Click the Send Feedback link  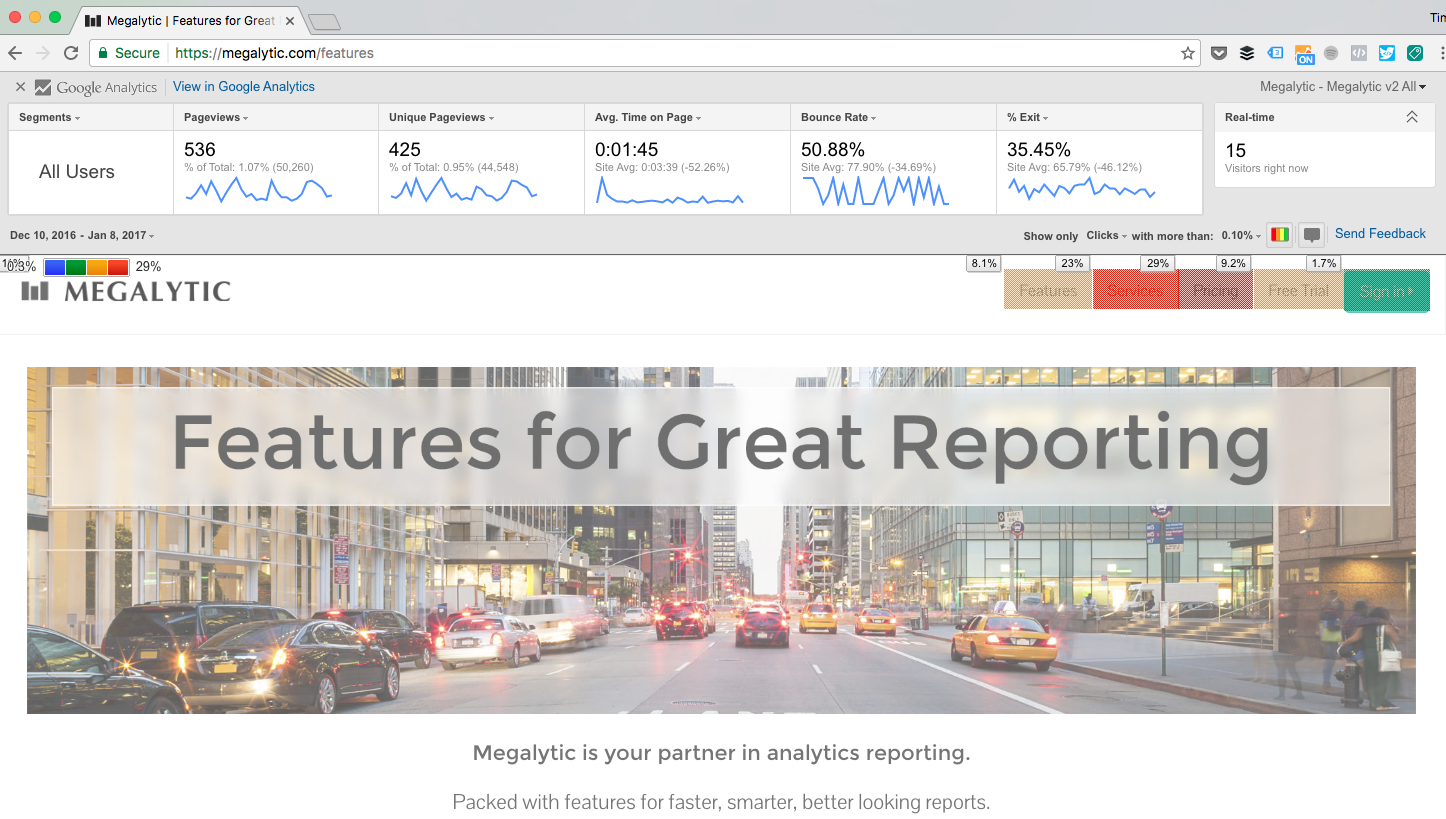click(1380, 233)
